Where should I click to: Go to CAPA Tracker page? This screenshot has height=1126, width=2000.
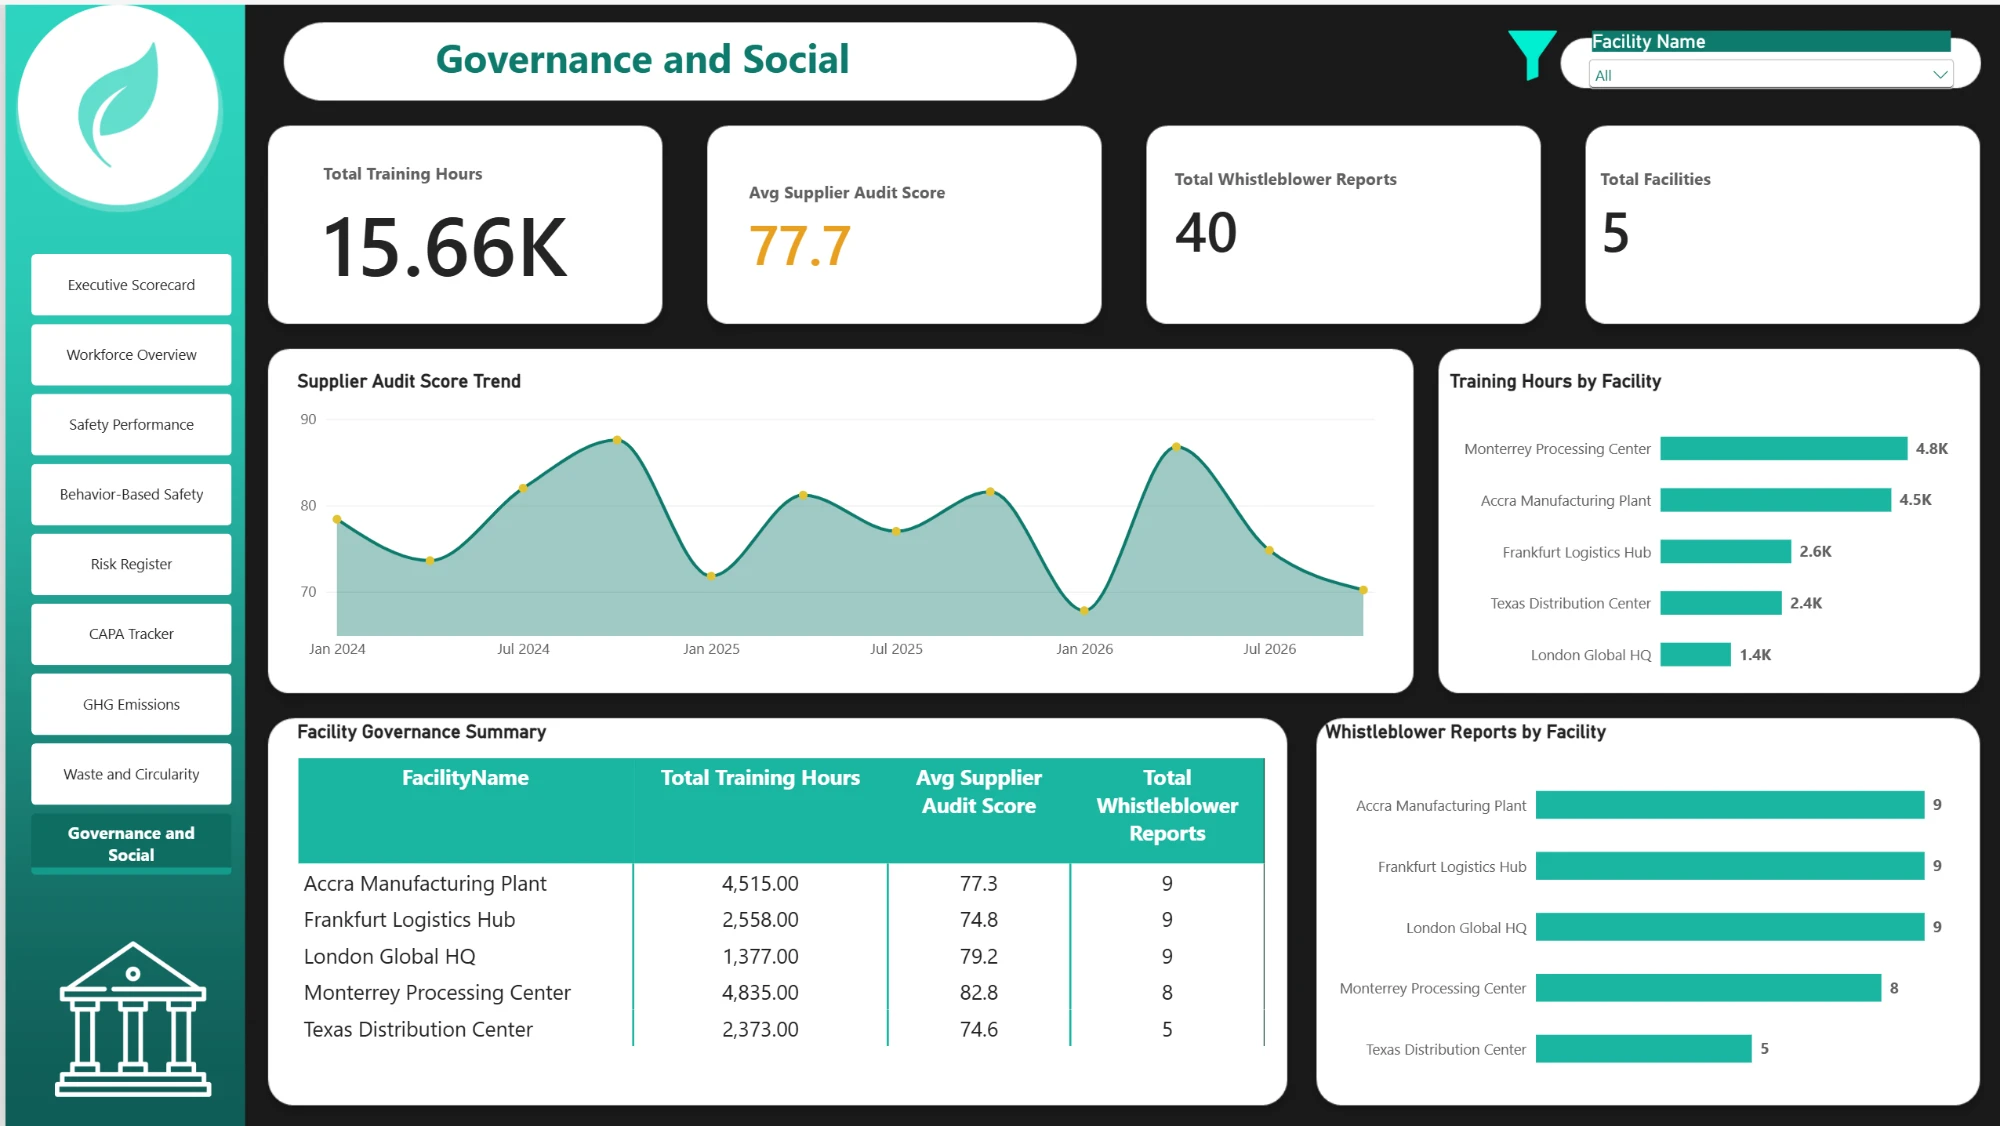coord(131,634)
